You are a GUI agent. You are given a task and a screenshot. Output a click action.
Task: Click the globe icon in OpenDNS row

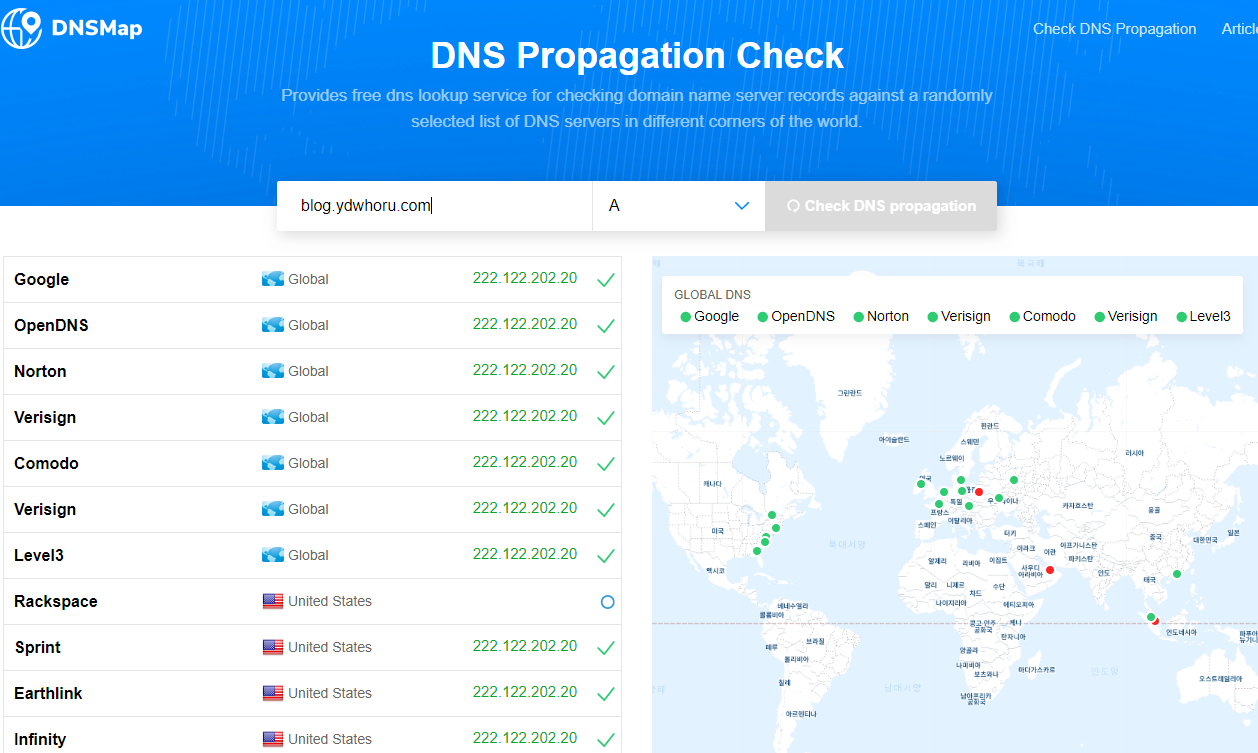(273, 325)
